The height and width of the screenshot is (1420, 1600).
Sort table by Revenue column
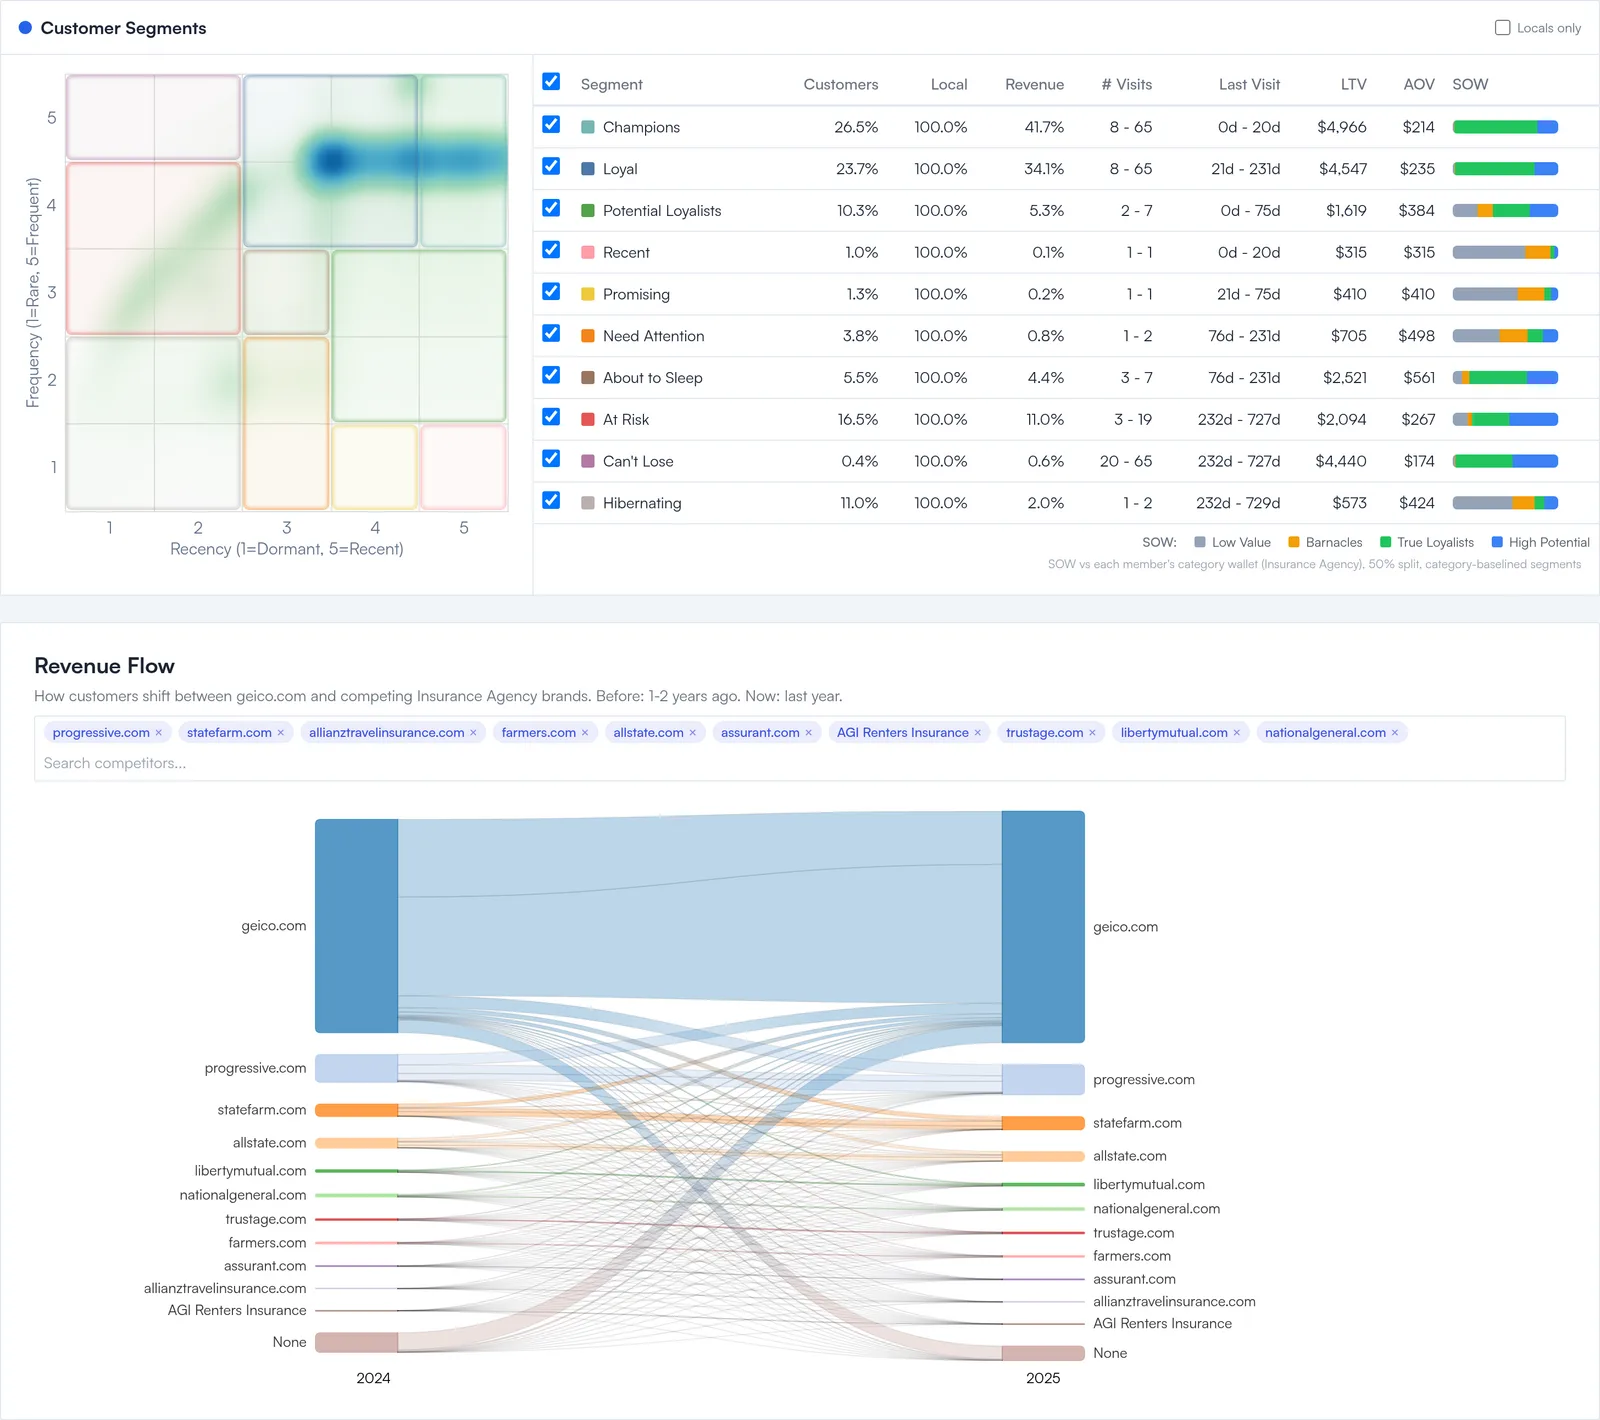(x=1034, y=85)
